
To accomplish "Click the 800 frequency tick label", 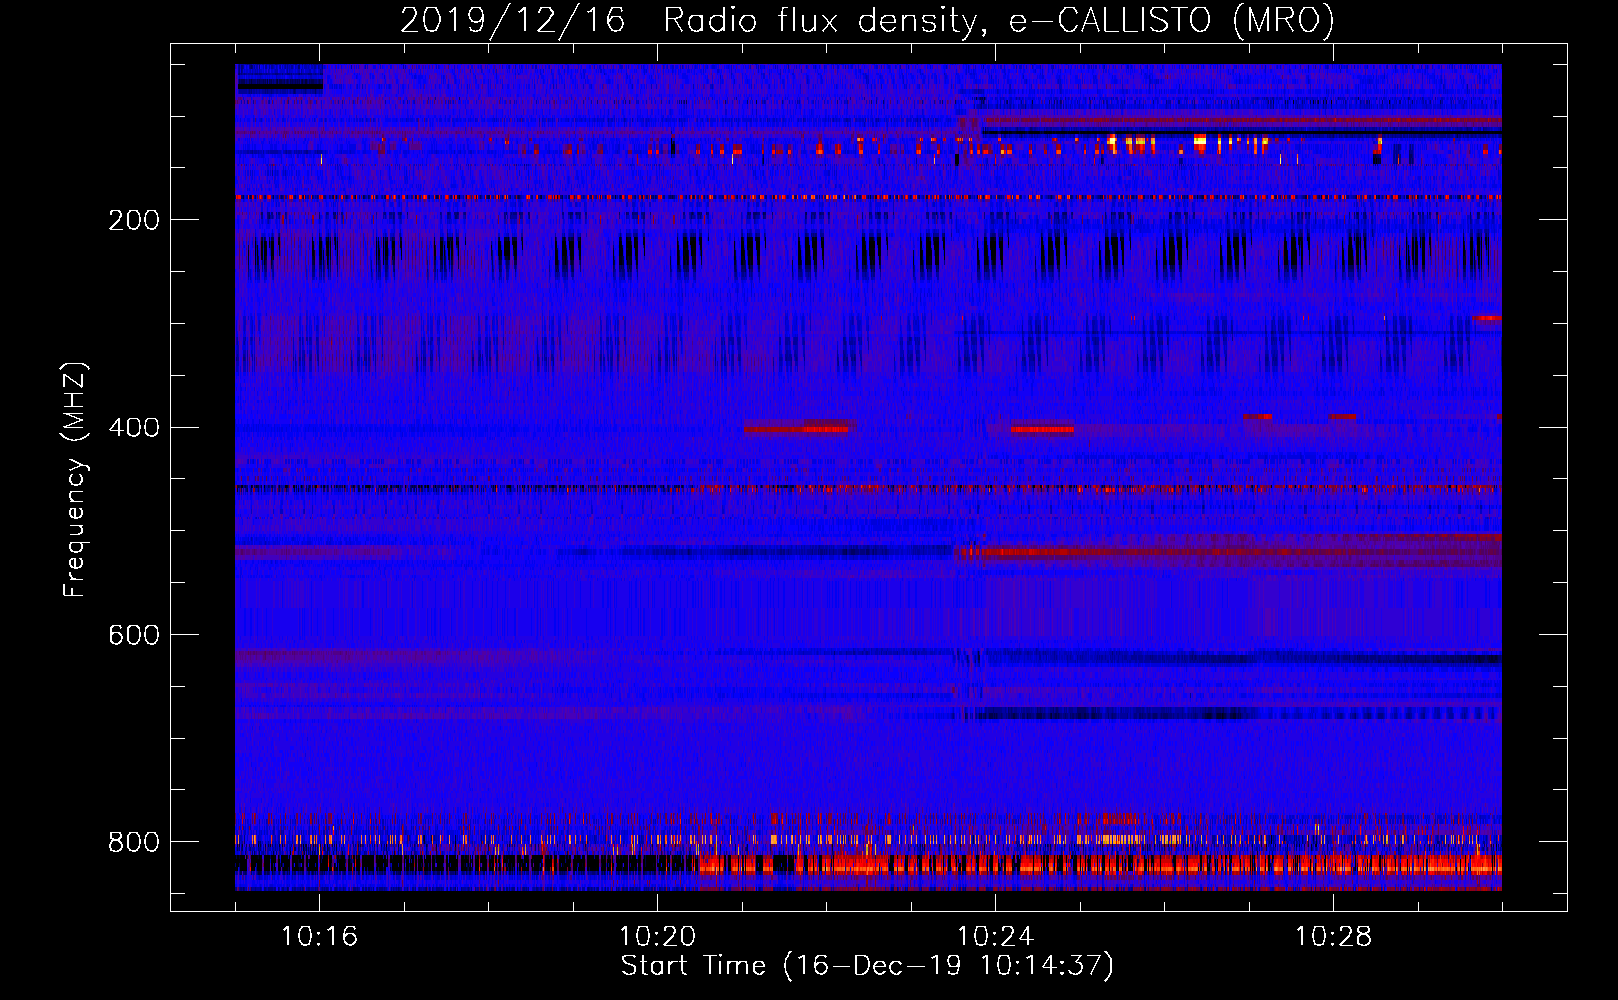I will point(133,843).
